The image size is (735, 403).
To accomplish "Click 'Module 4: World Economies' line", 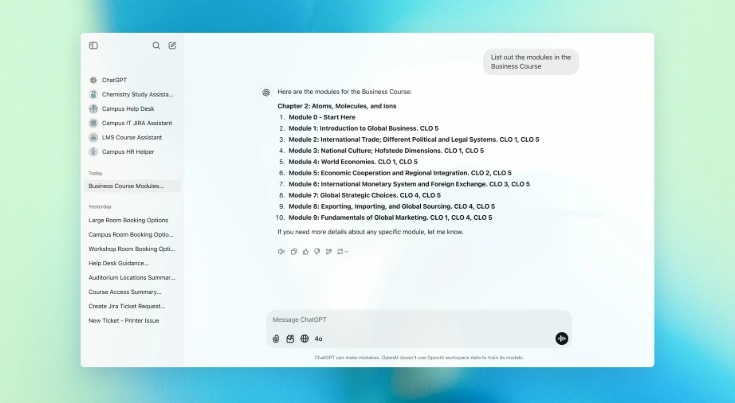I will click(352, 162).
